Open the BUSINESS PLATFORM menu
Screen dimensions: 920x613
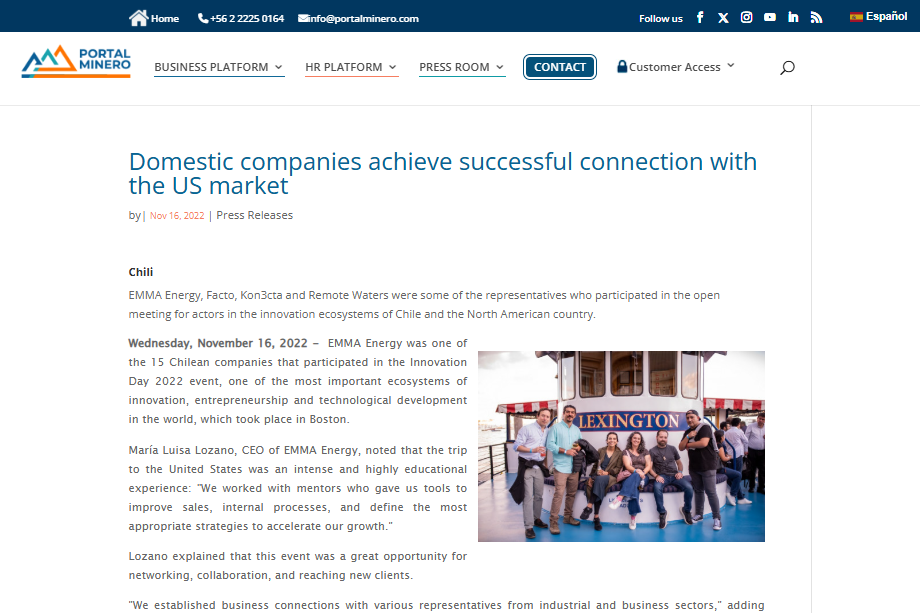[211, 67]
